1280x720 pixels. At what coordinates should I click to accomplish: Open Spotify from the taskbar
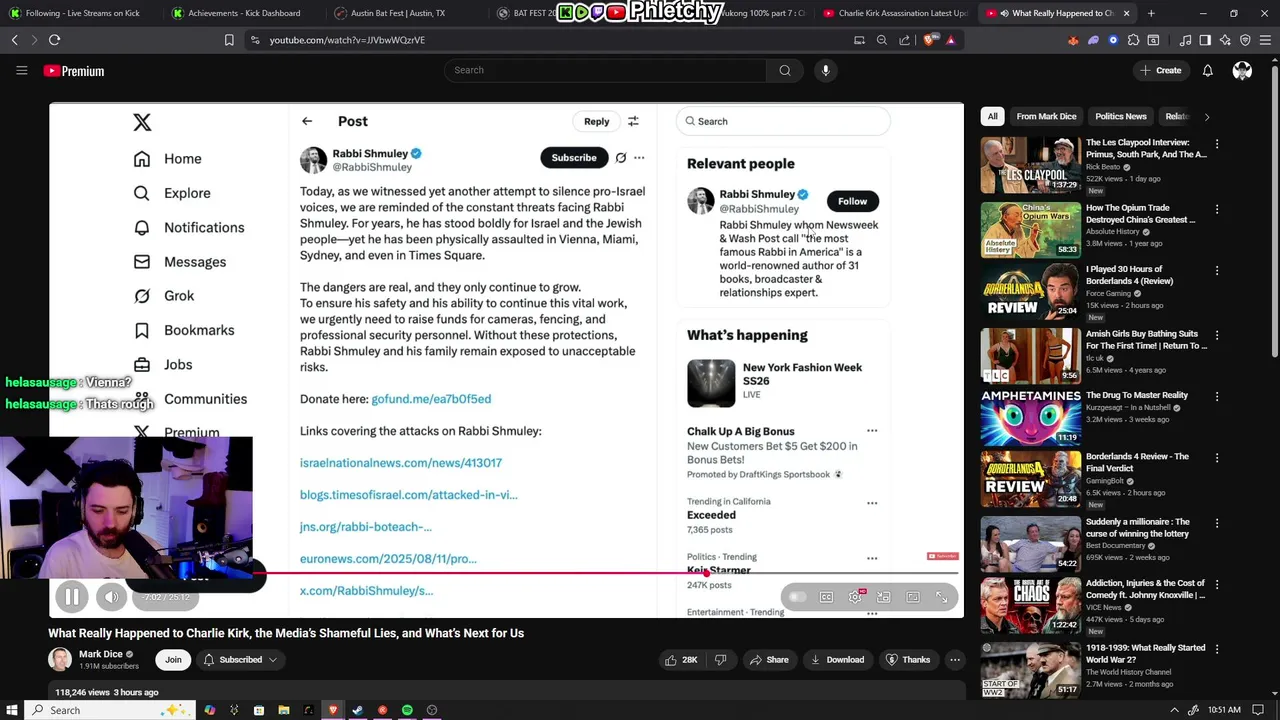tap(407, 710)
